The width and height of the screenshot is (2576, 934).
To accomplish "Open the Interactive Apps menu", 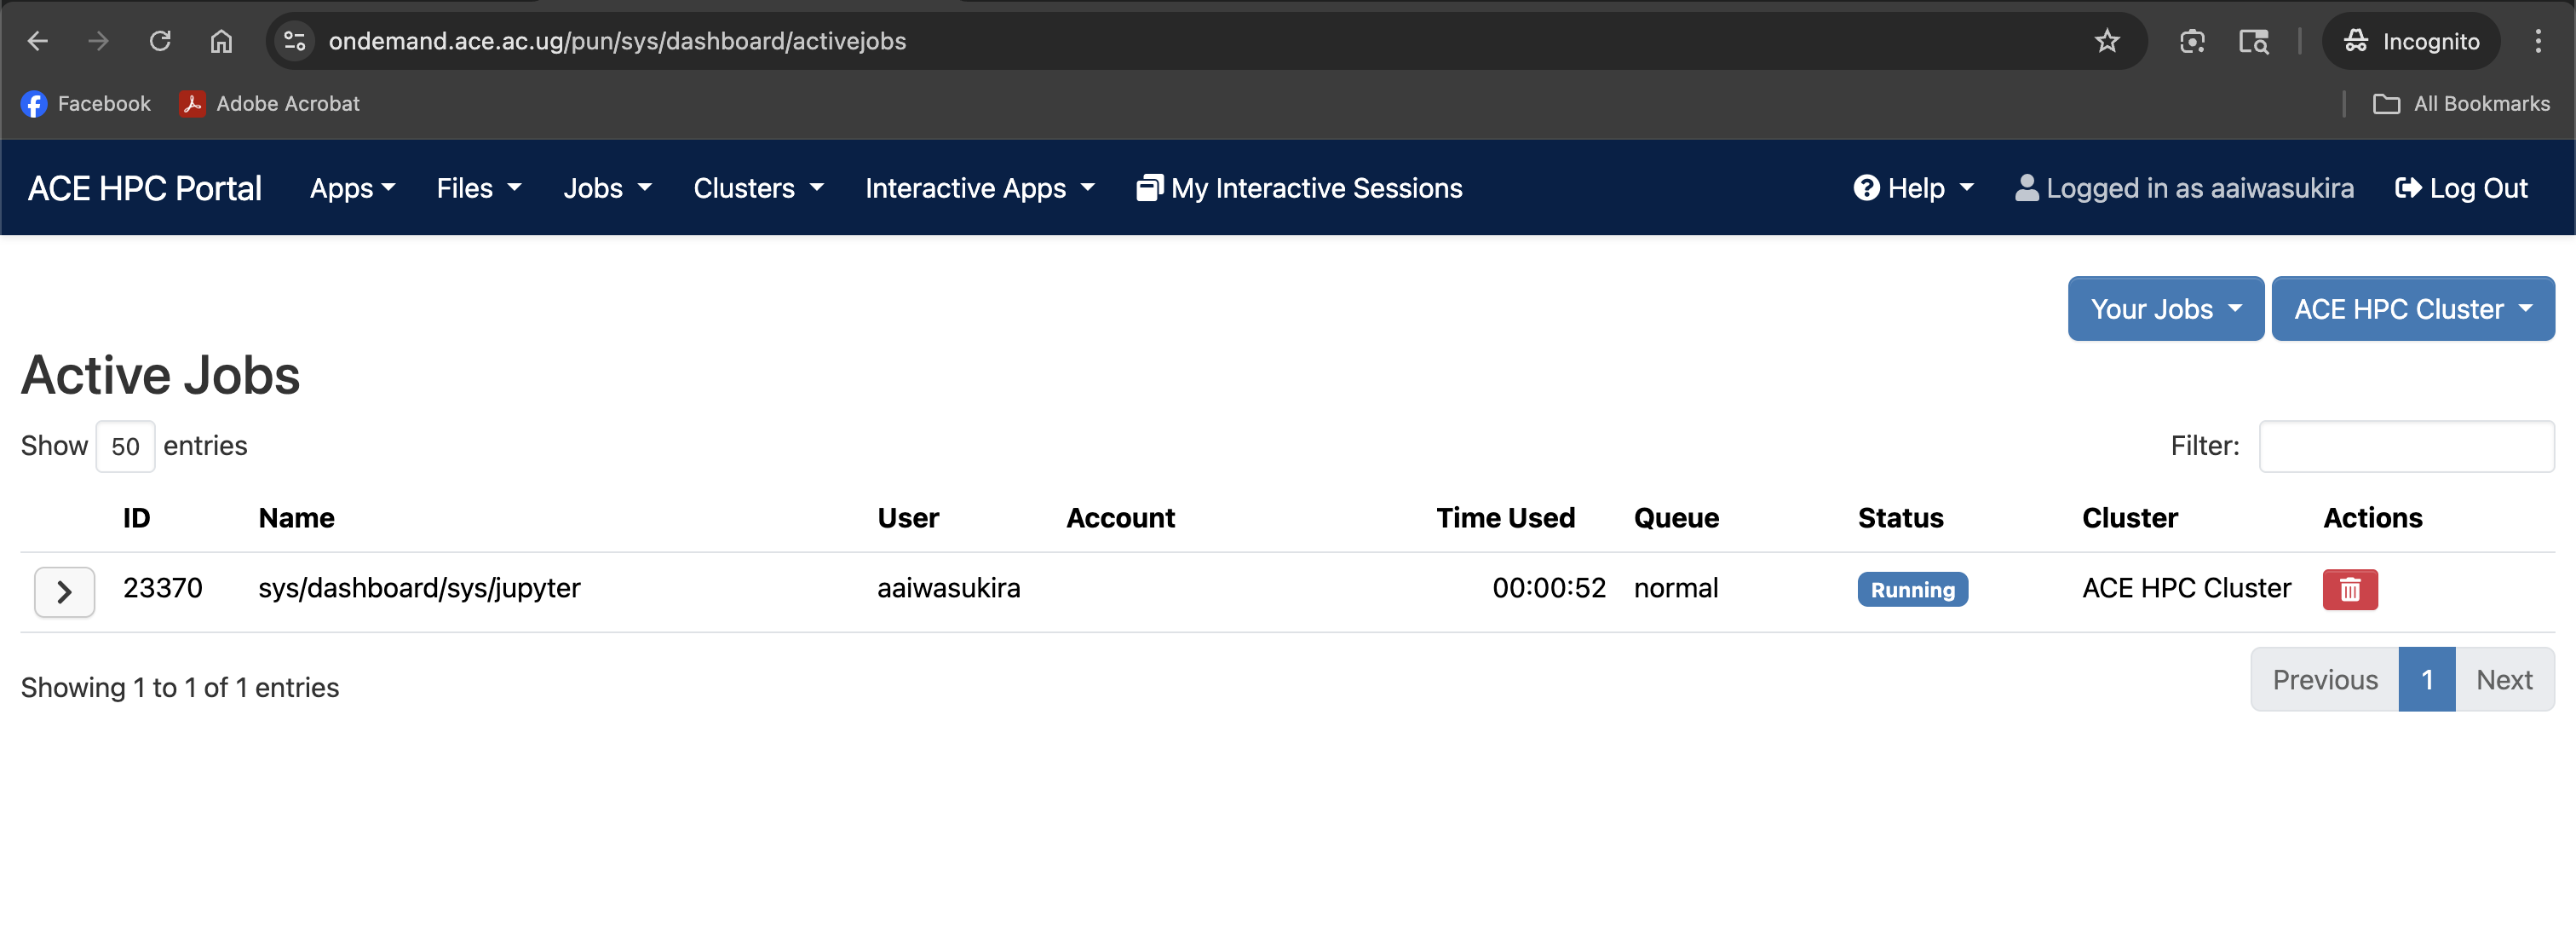I will pyautogui.click(x=979, y=188).
